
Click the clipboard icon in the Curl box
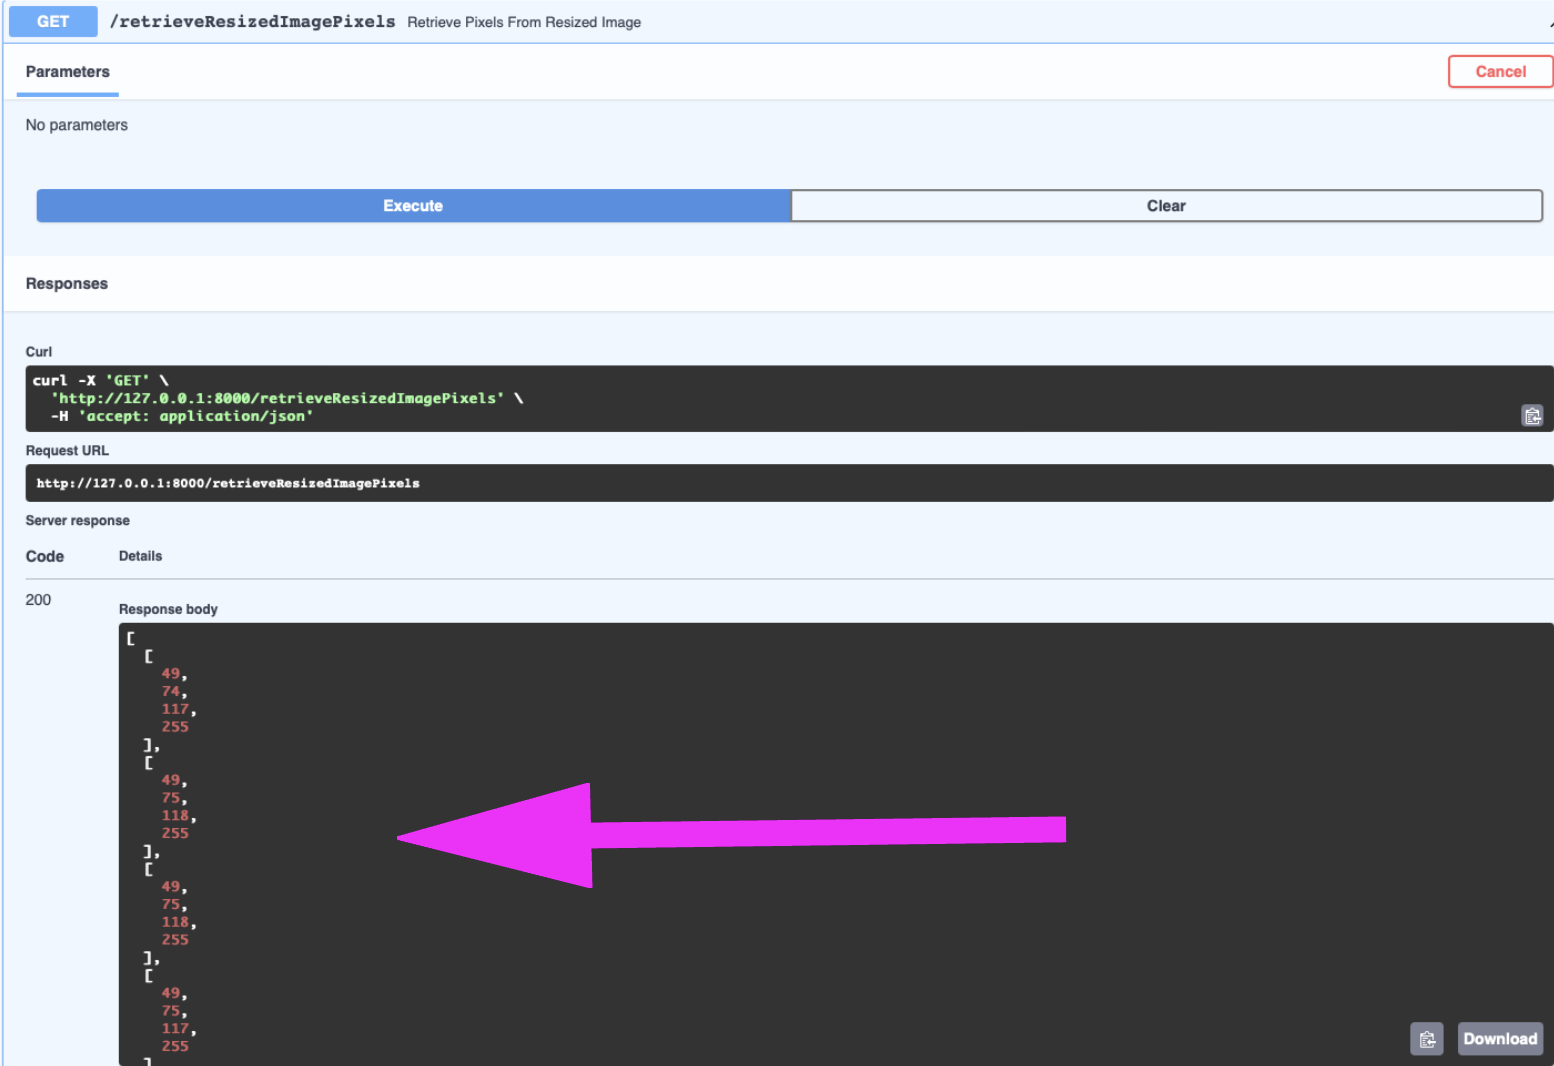click(1532, 414)
